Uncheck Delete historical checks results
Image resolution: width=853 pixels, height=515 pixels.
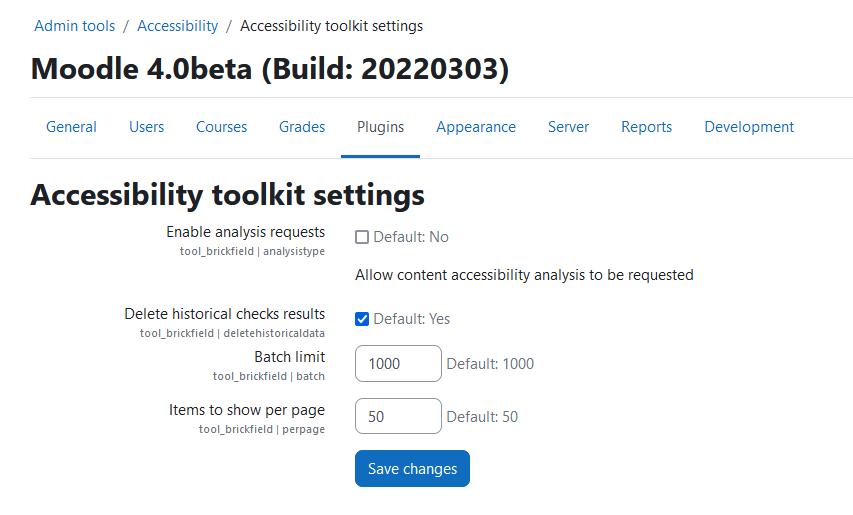tap(362, 319)
